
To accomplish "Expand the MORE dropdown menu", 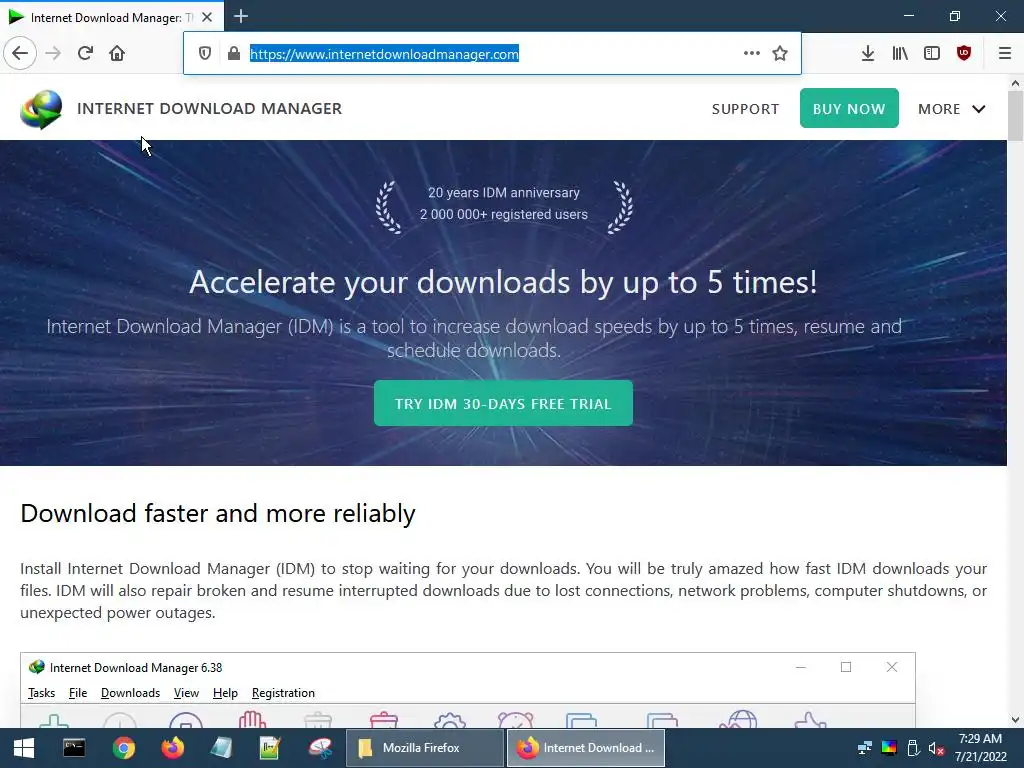I will [952, 109].
